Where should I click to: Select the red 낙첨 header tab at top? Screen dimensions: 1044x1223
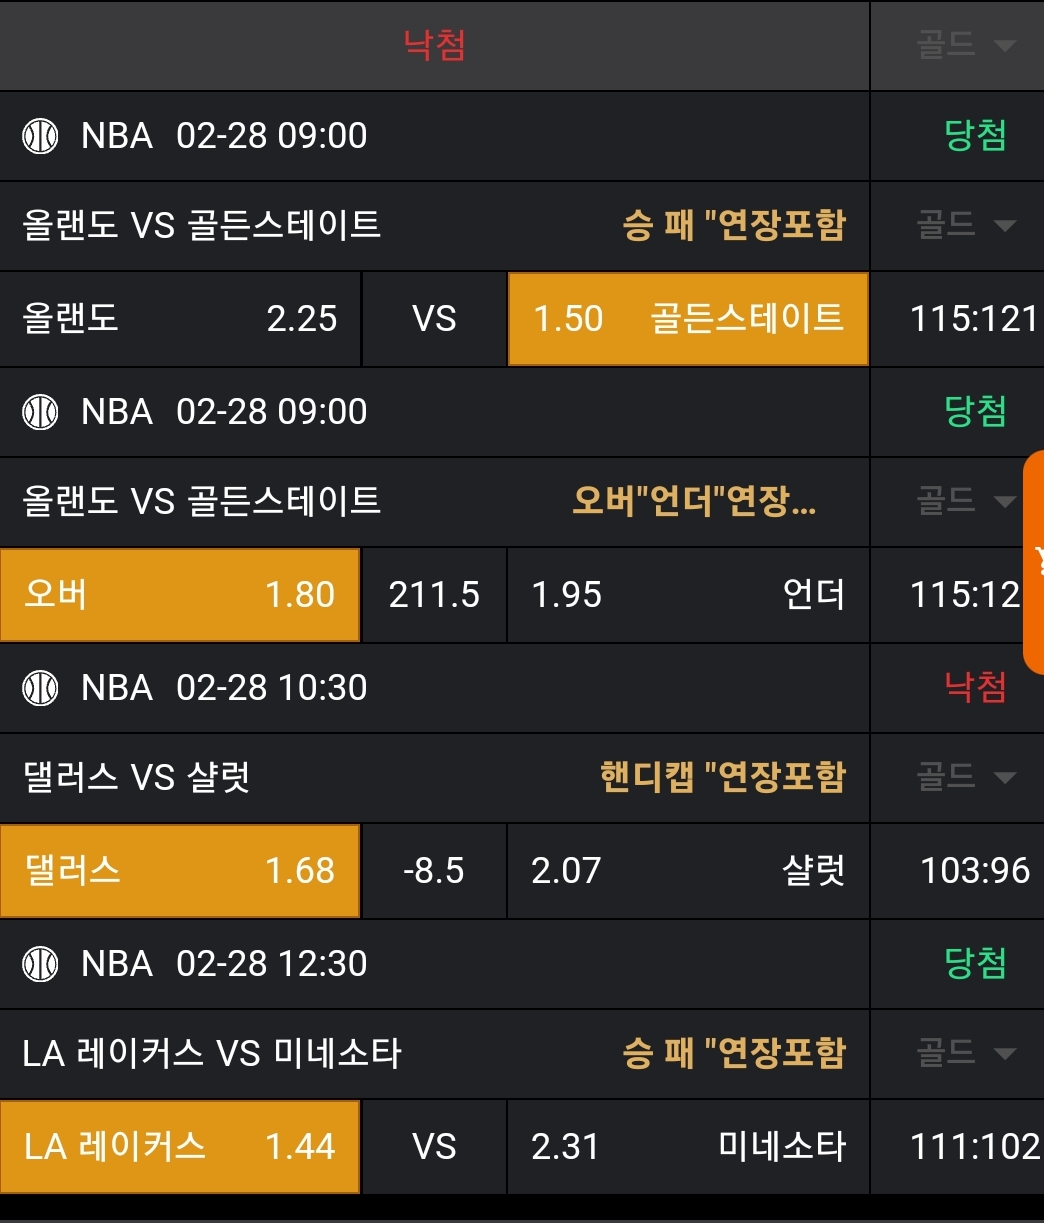434,45
